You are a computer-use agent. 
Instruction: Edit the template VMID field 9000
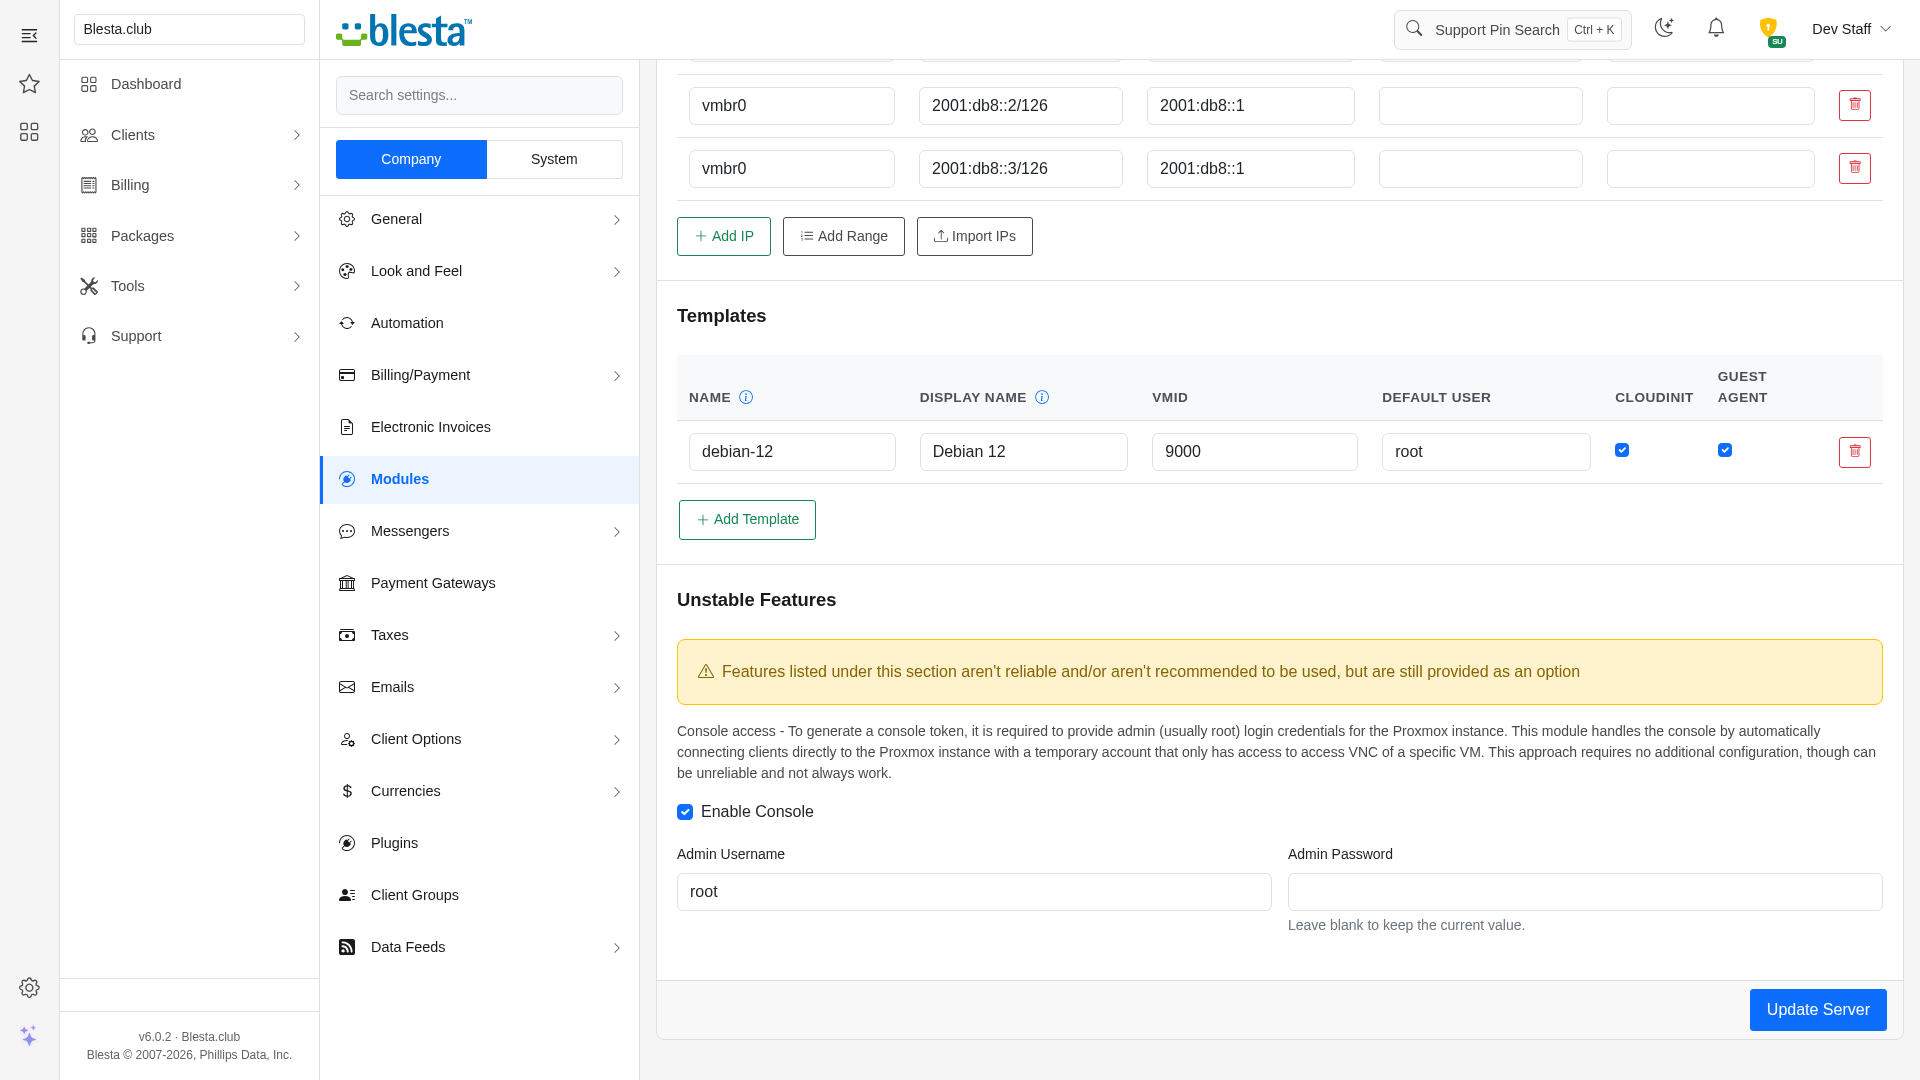1255,452
